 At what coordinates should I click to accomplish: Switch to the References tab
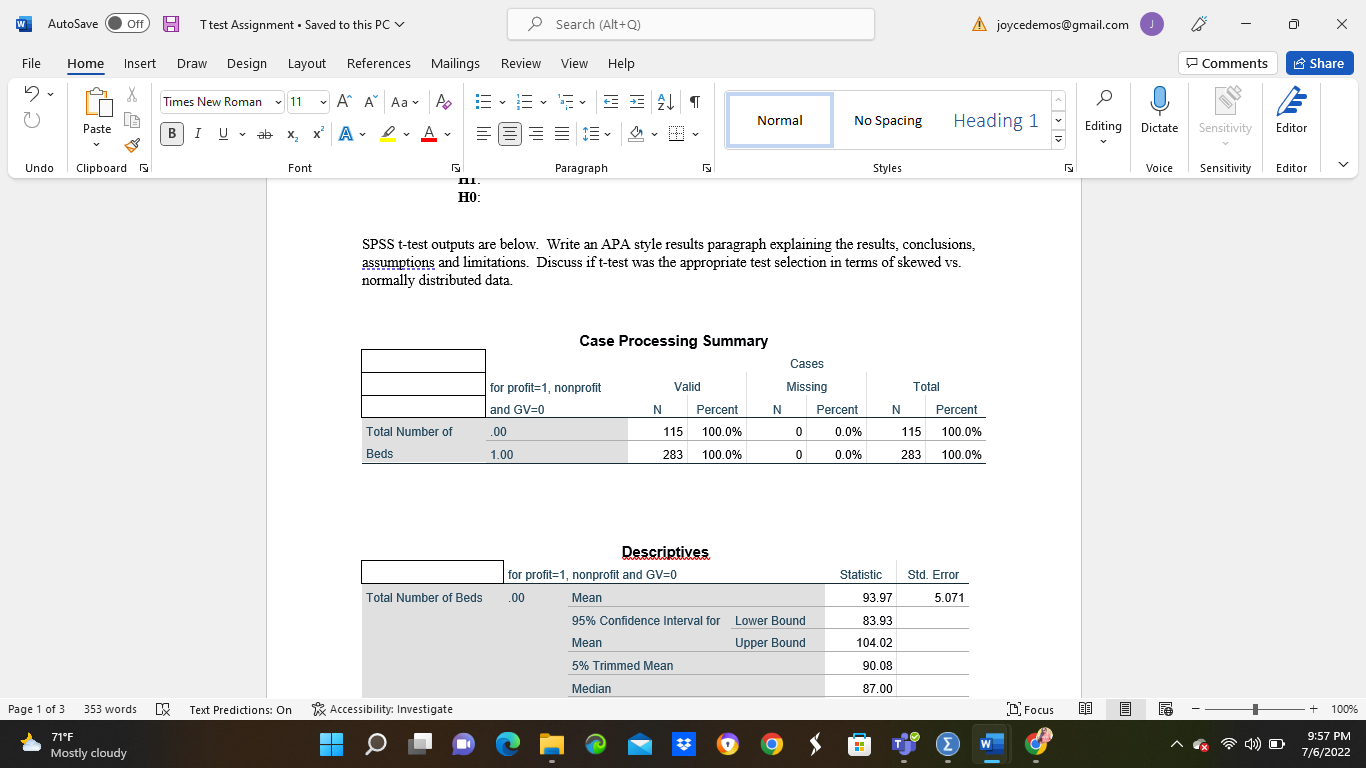pos(379,63)
